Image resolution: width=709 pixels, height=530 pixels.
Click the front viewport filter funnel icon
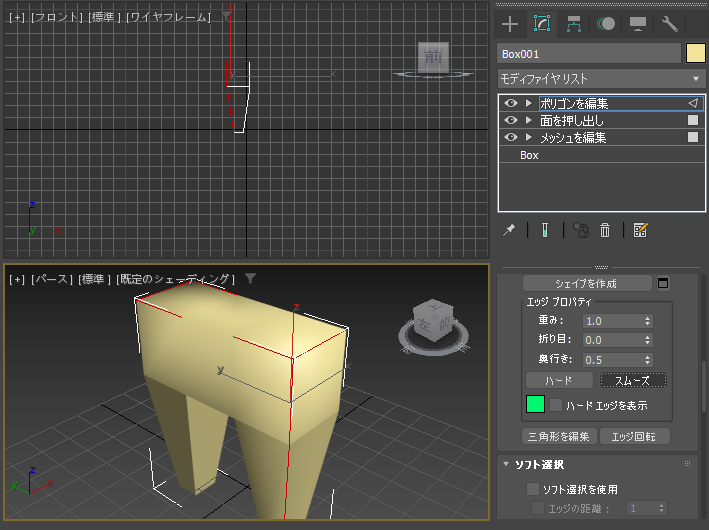click(226, 17)
